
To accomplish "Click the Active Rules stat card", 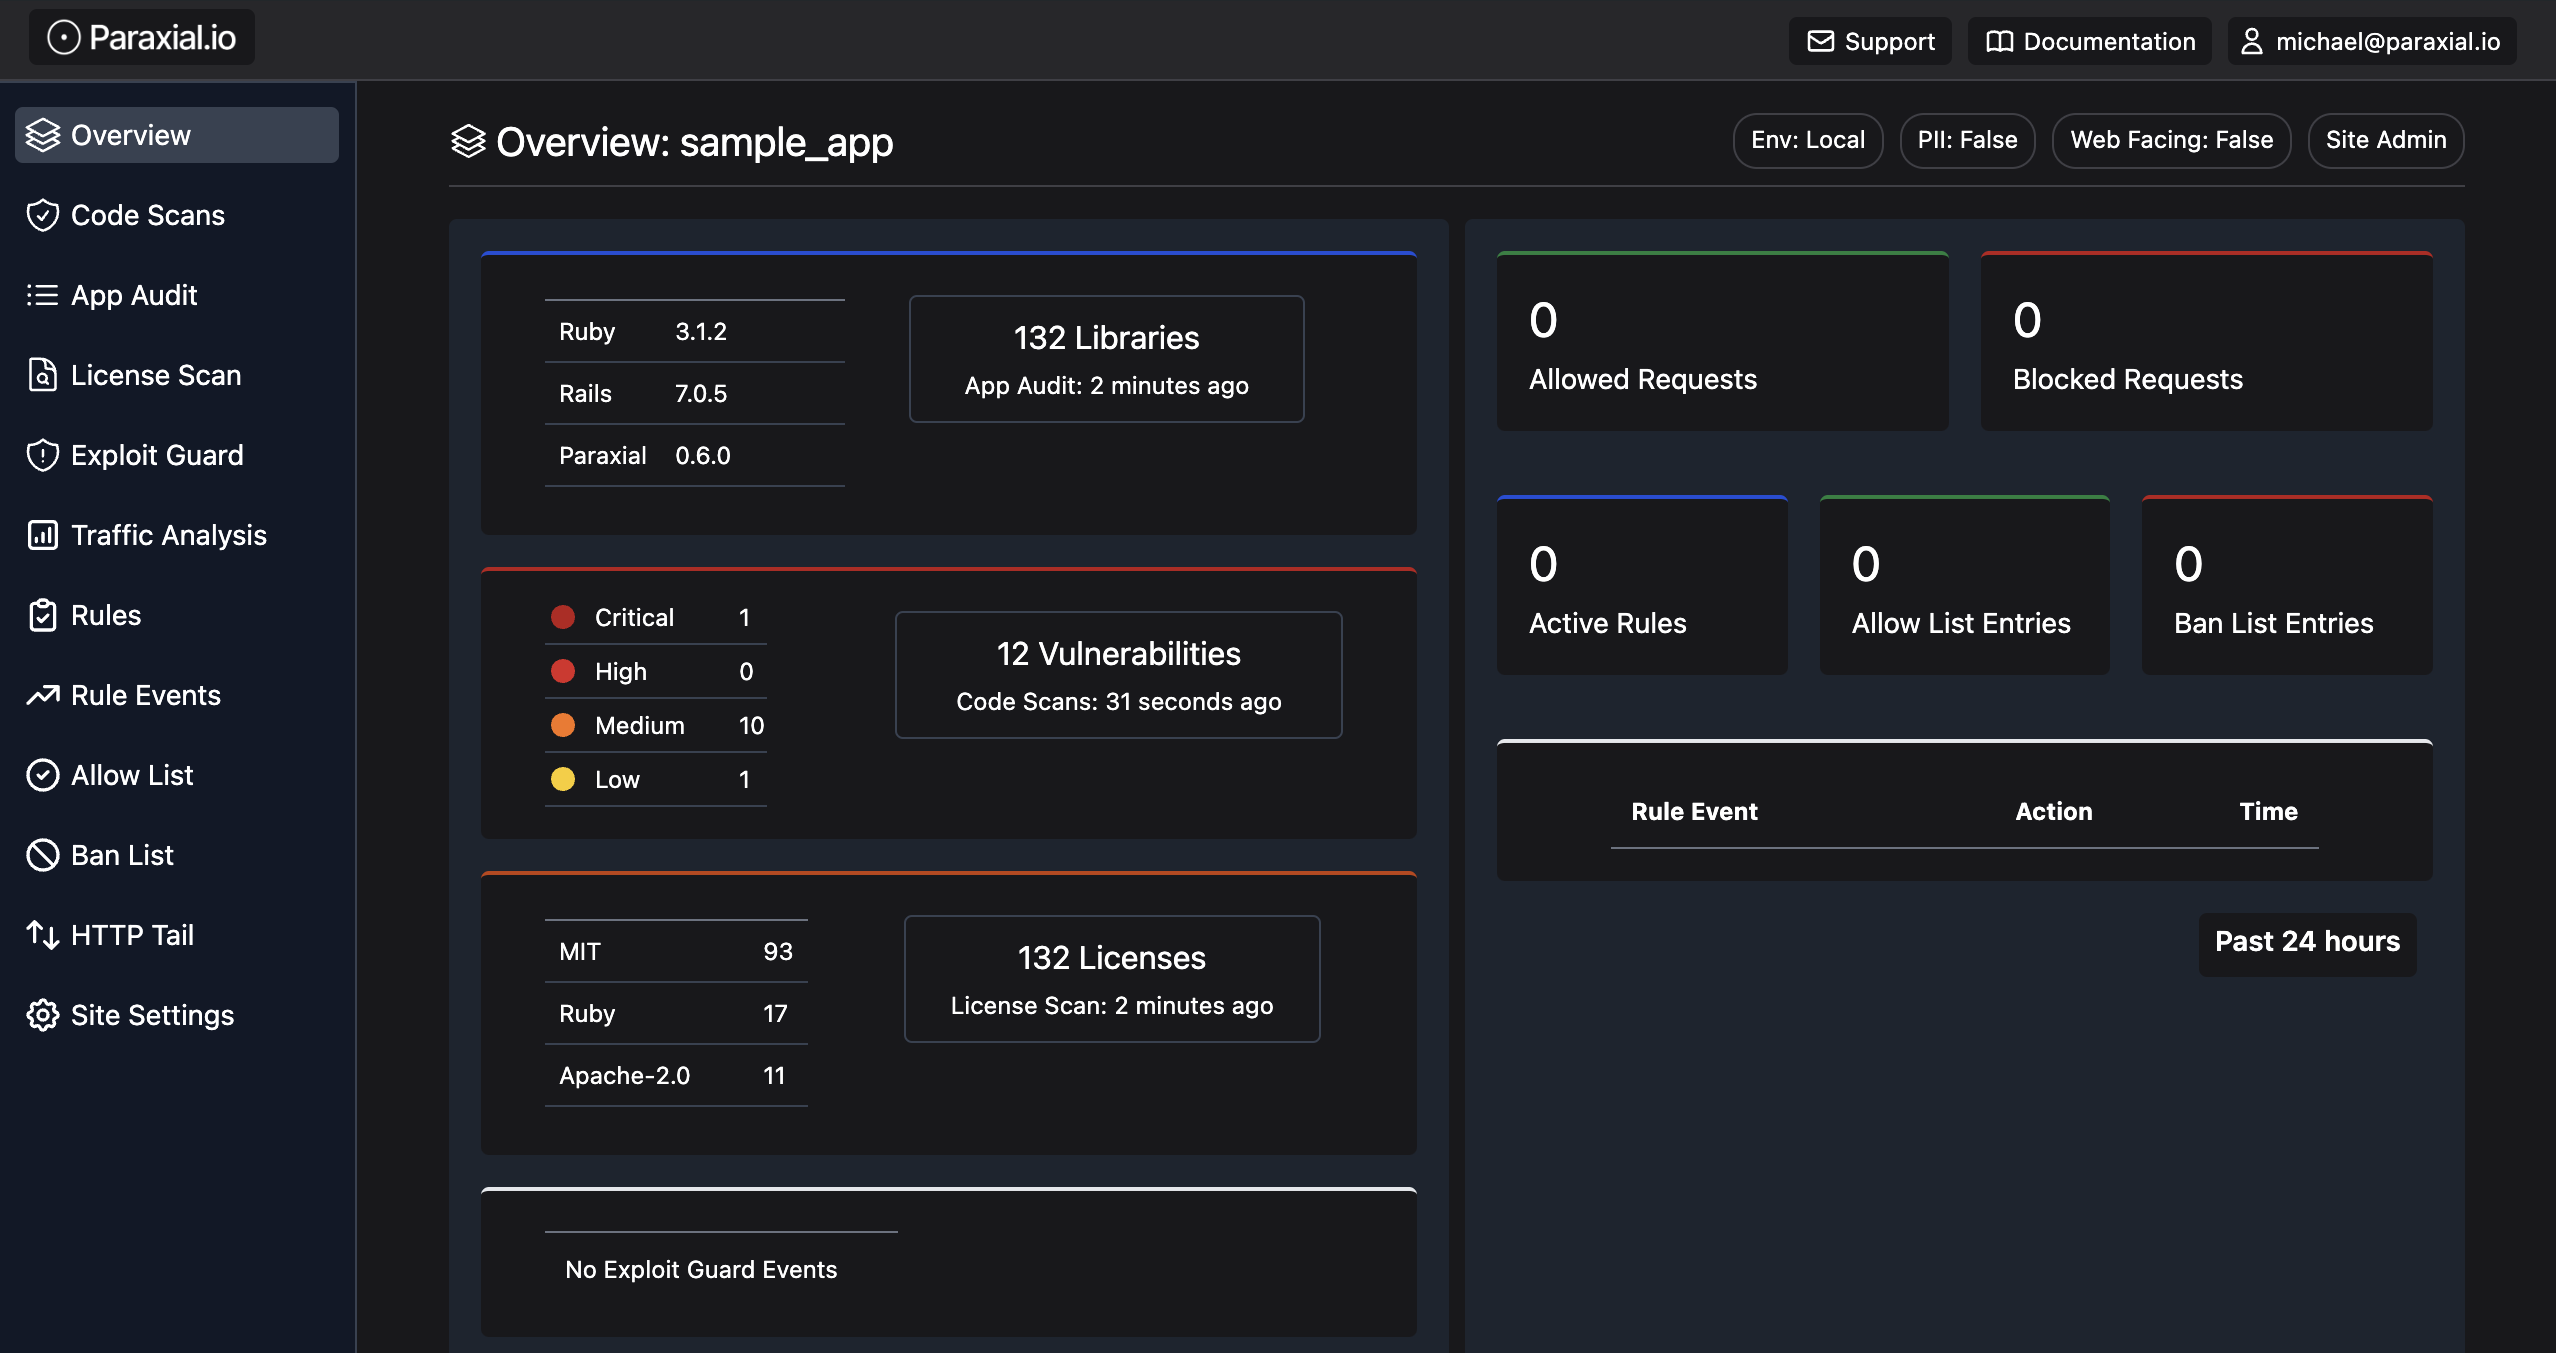I will (1642, 585).
